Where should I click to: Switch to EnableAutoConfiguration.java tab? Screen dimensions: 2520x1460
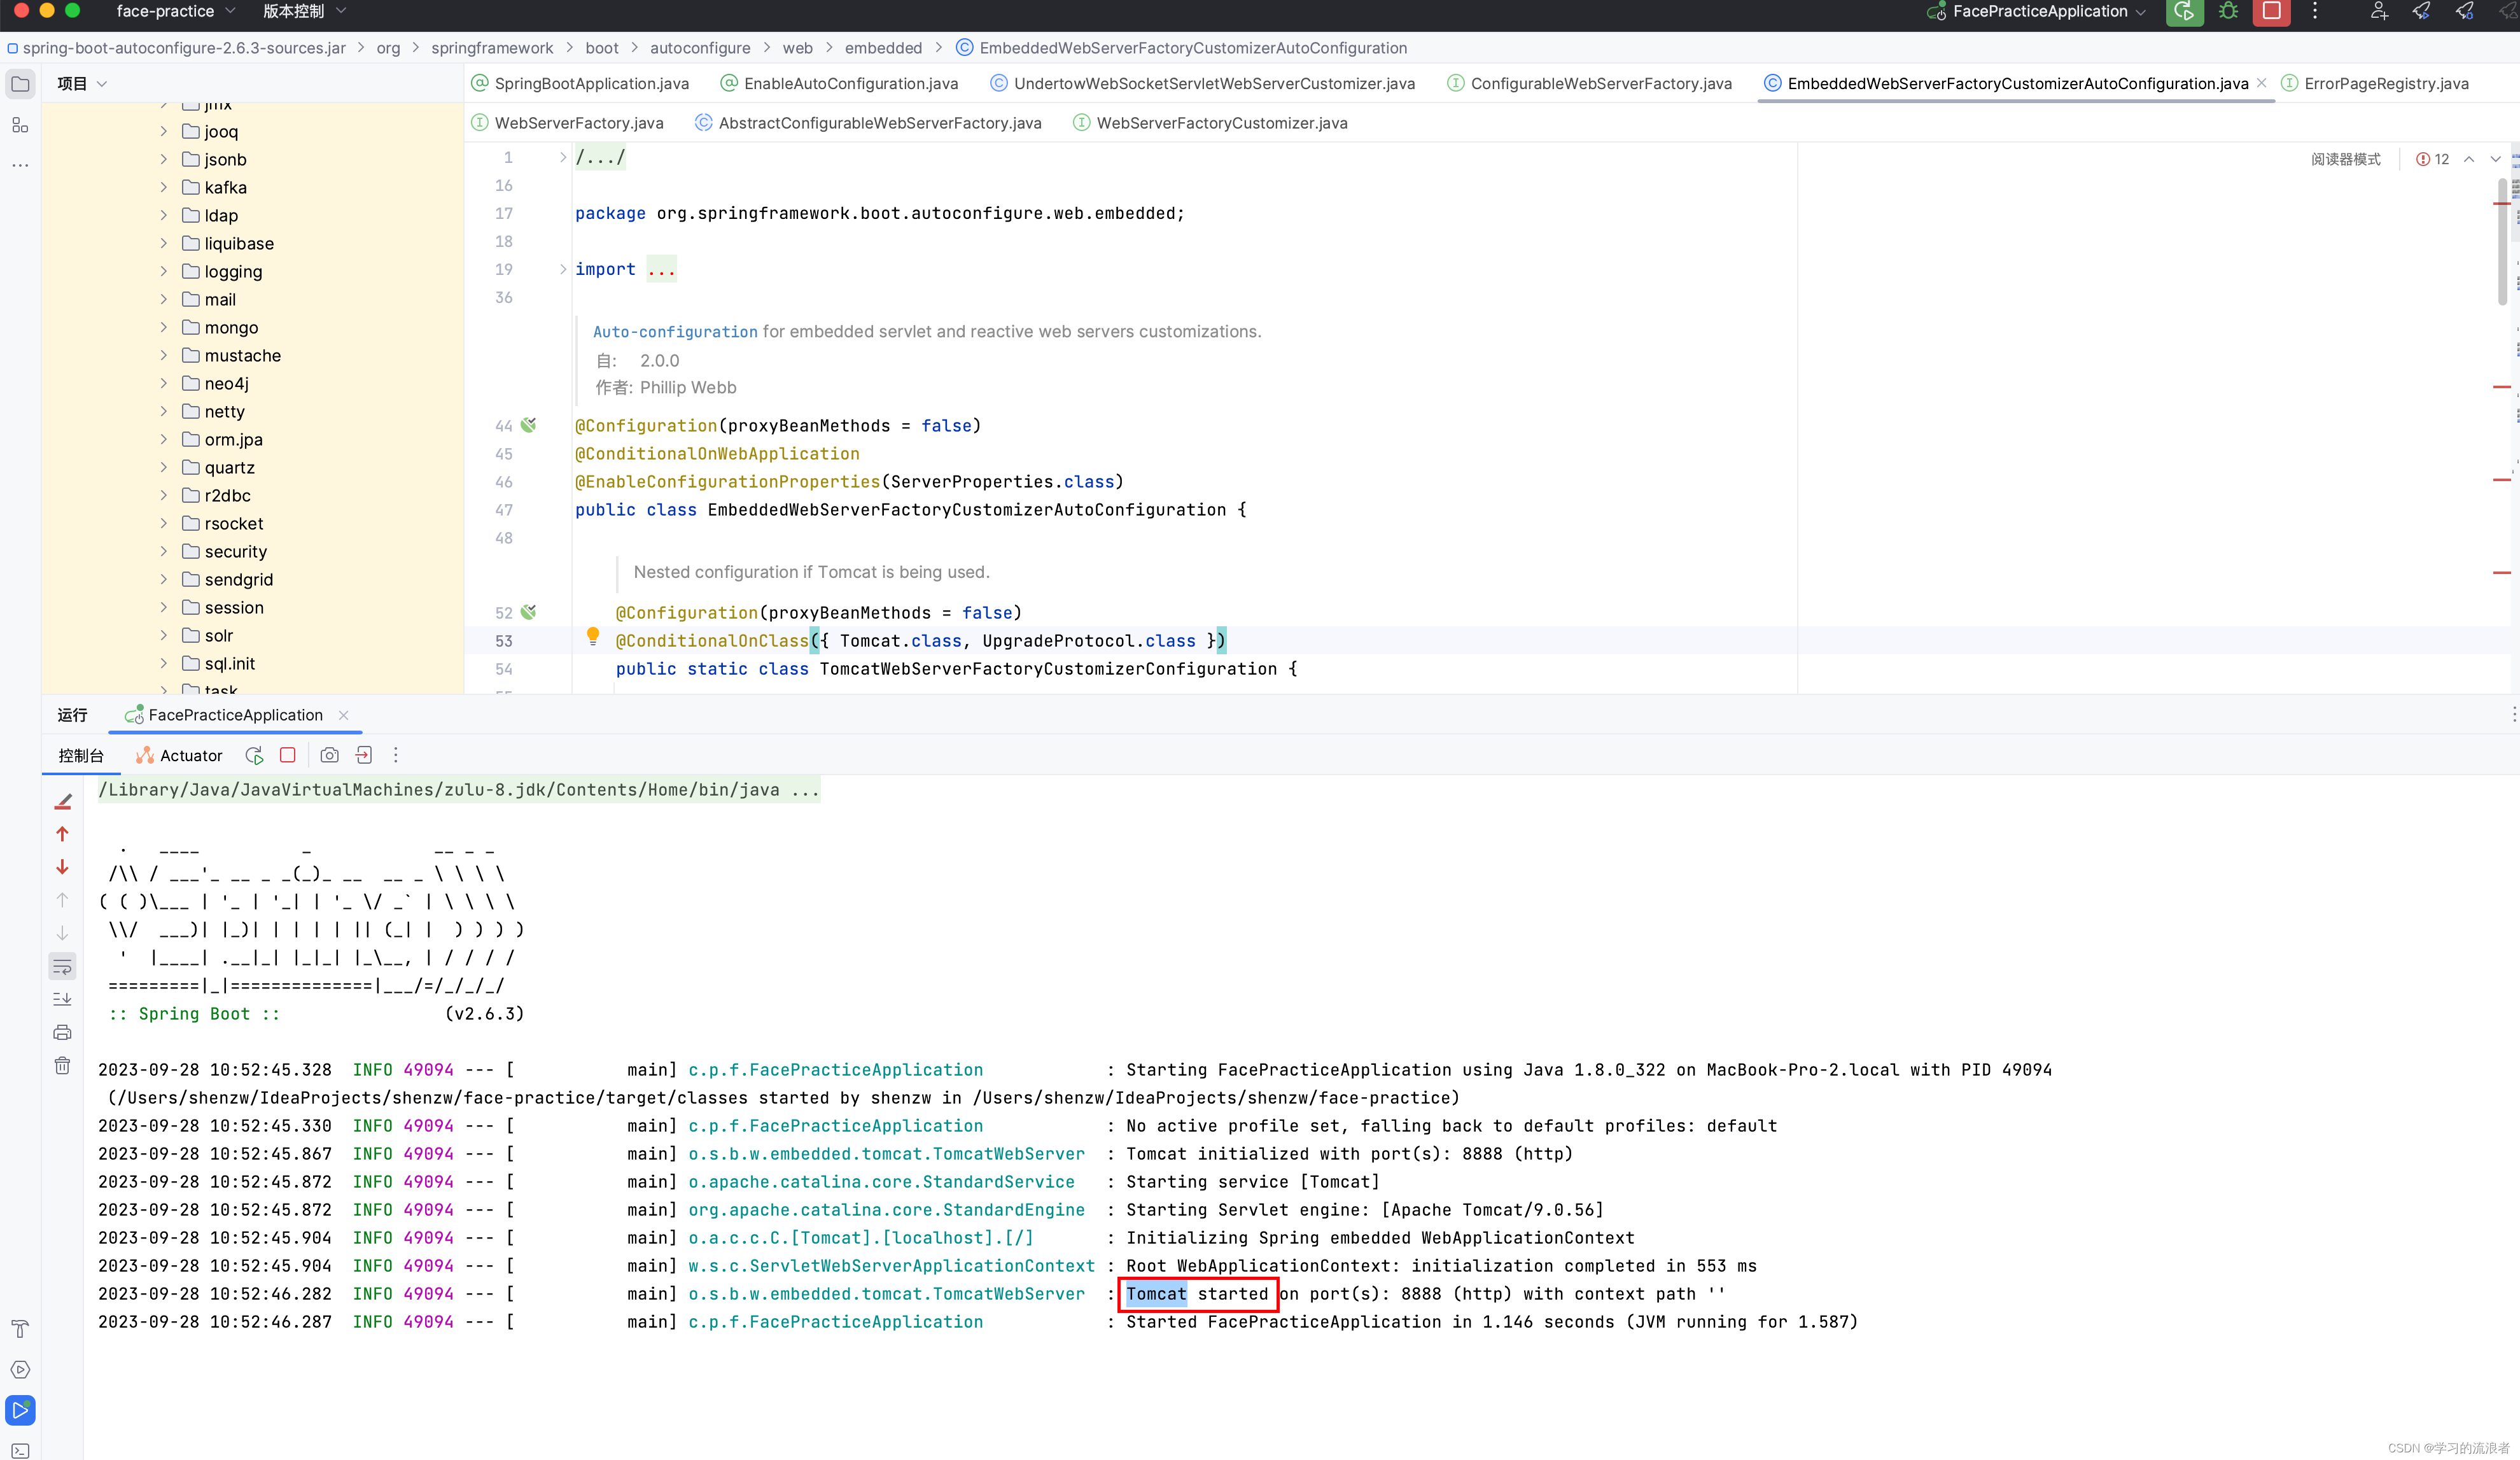pyautogui.click(x=839, y=84)
